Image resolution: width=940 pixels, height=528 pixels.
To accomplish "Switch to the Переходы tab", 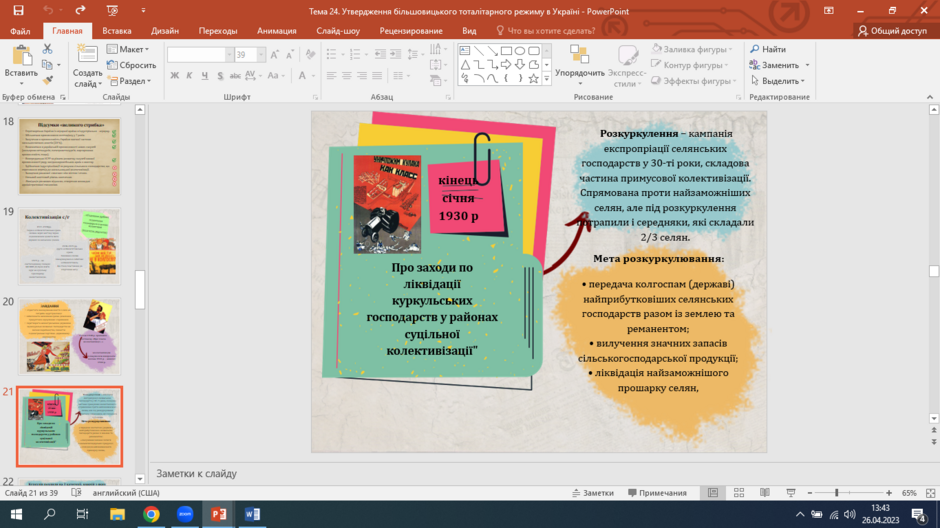I will click(218, 31).
